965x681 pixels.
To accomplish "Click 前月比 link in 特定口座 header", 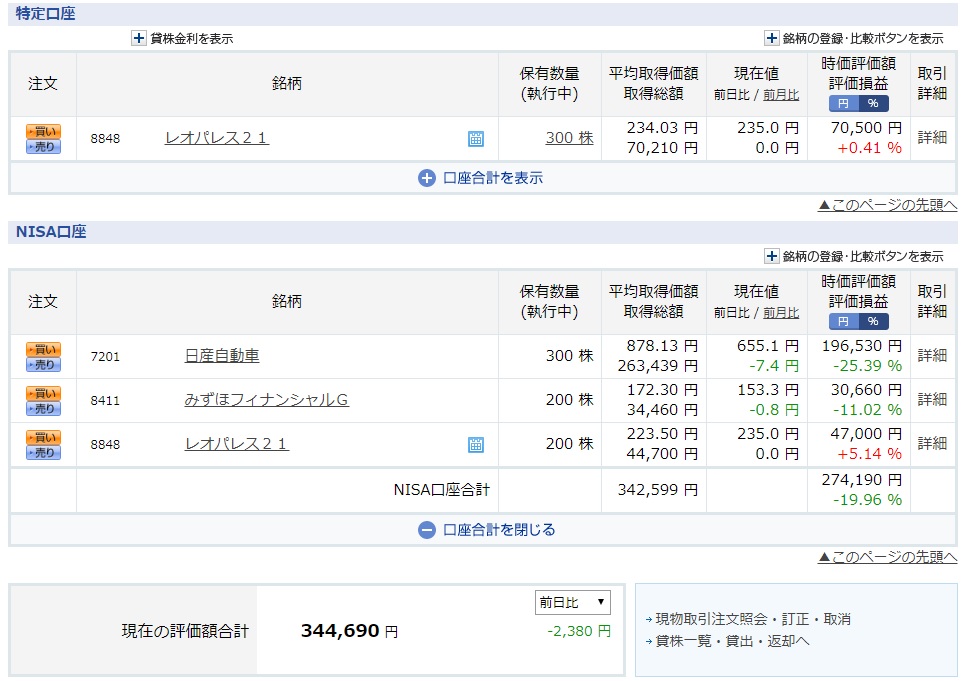I will click(781, 95).
